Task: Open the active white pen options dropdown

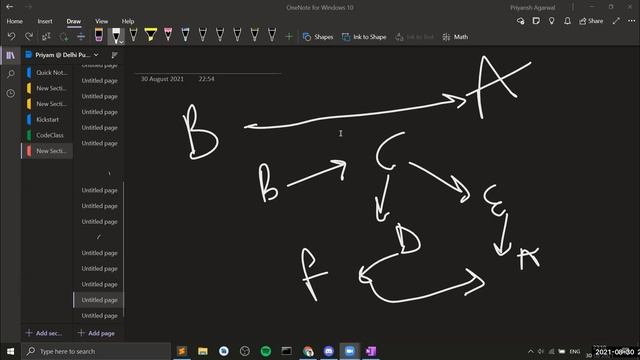Action: pos(121,42)
